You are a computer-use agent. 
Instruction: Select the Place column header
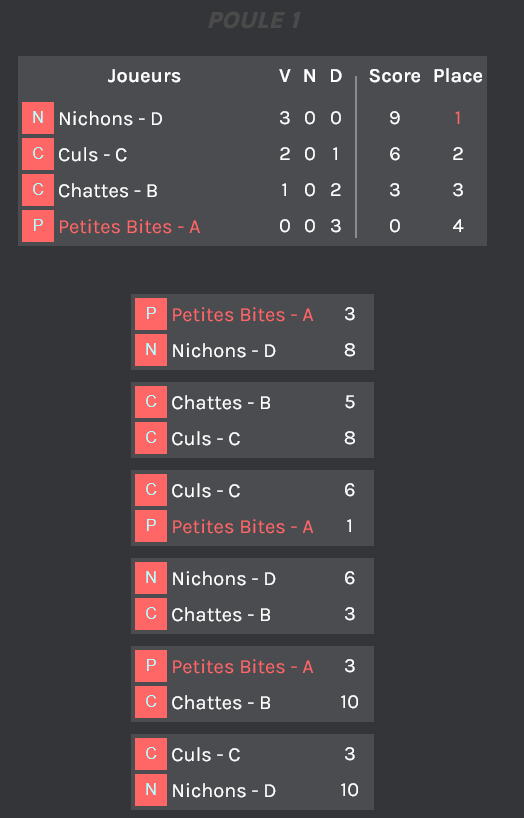[x=458, y=76]
